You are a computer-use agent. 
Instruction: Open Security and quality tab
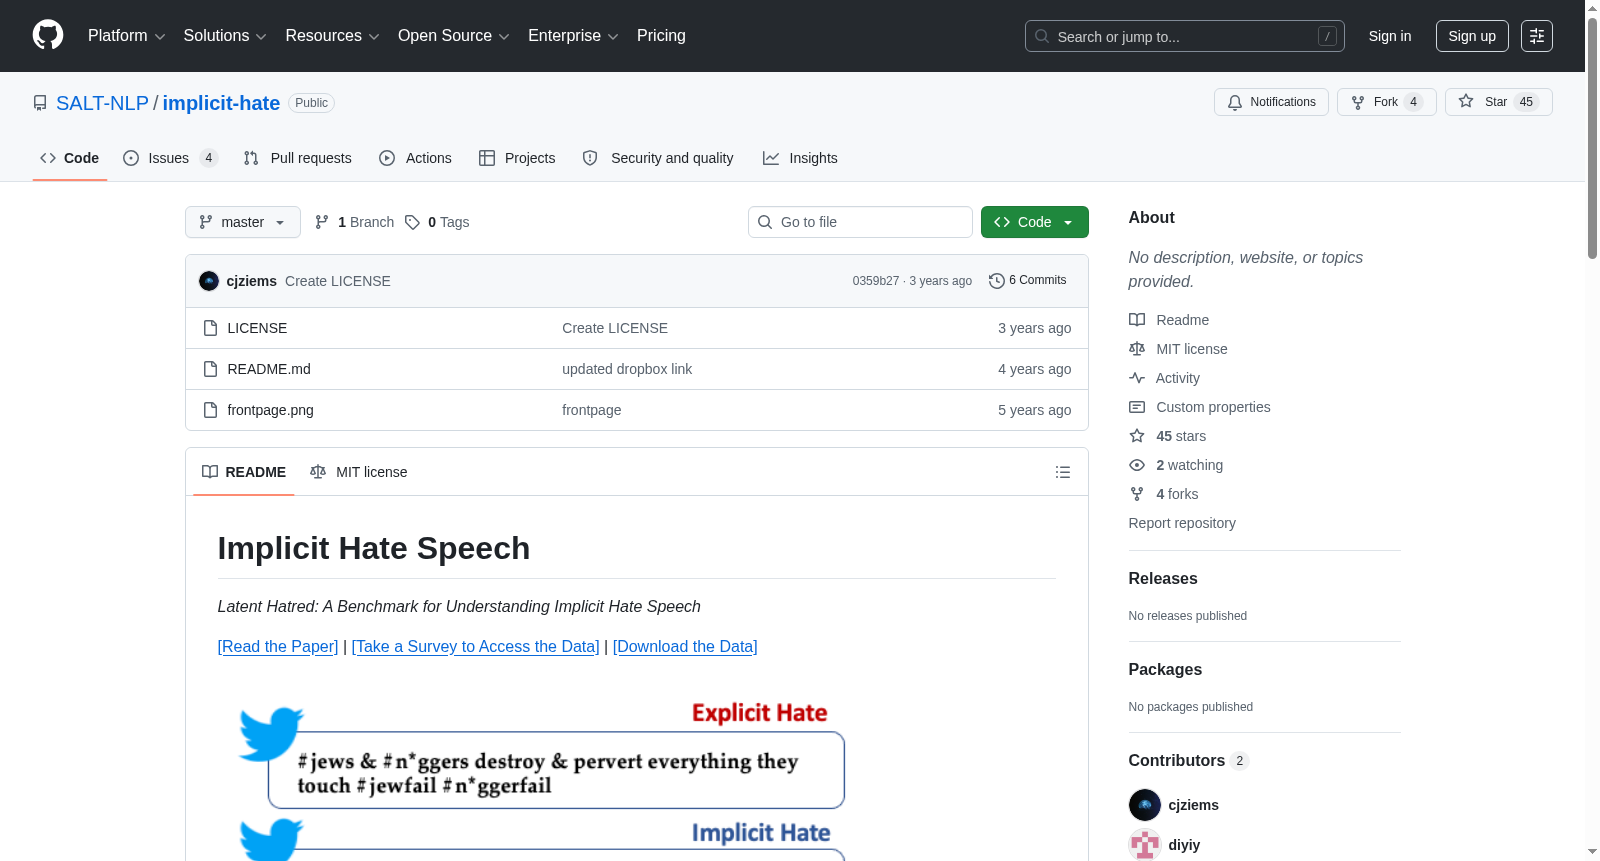point(658,158)
